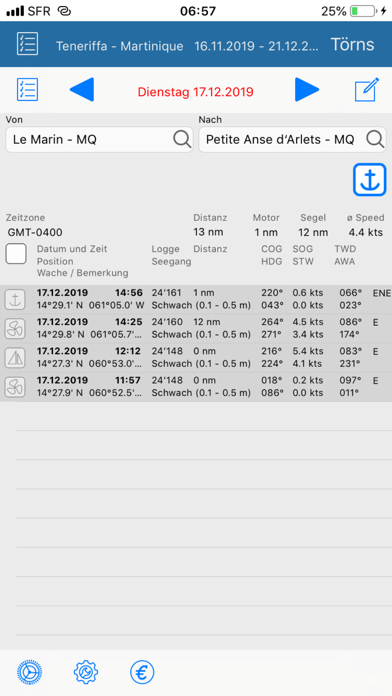Open propeller entry icon at 11:57
Screen dimensions: 392x696
14,387
